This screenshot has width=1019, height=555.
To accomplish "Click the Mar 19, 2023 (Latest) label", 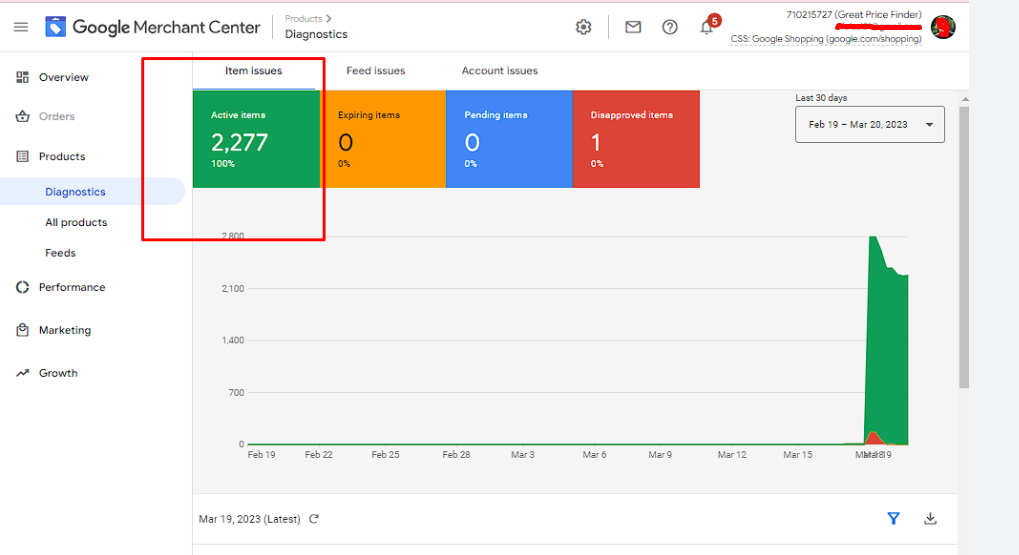I will coord(250,519).
